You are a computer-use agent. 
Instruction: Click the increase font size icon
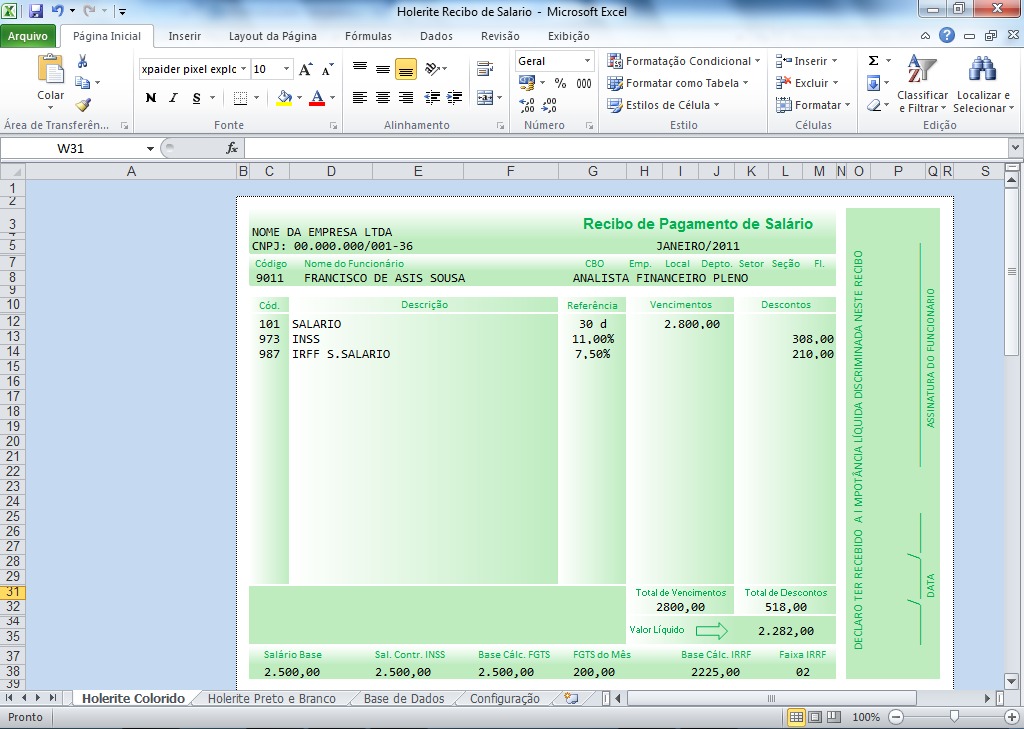coord(306,70)
